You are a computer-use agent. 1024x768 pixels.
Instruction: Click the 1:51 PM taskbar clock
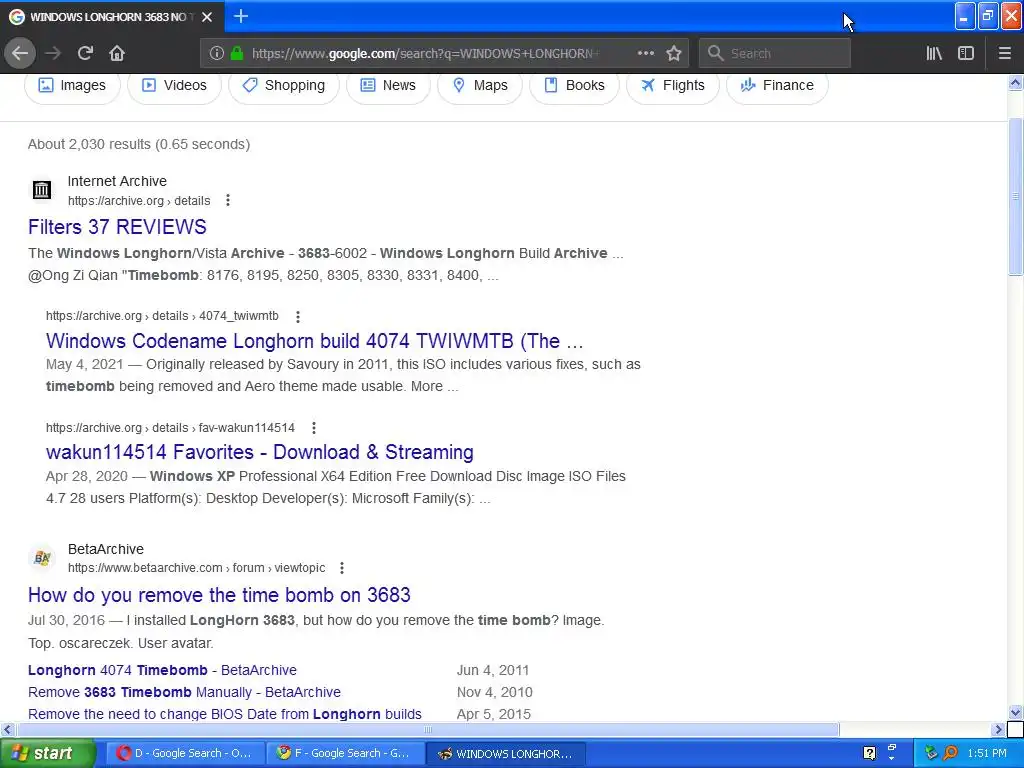(987, 754)
